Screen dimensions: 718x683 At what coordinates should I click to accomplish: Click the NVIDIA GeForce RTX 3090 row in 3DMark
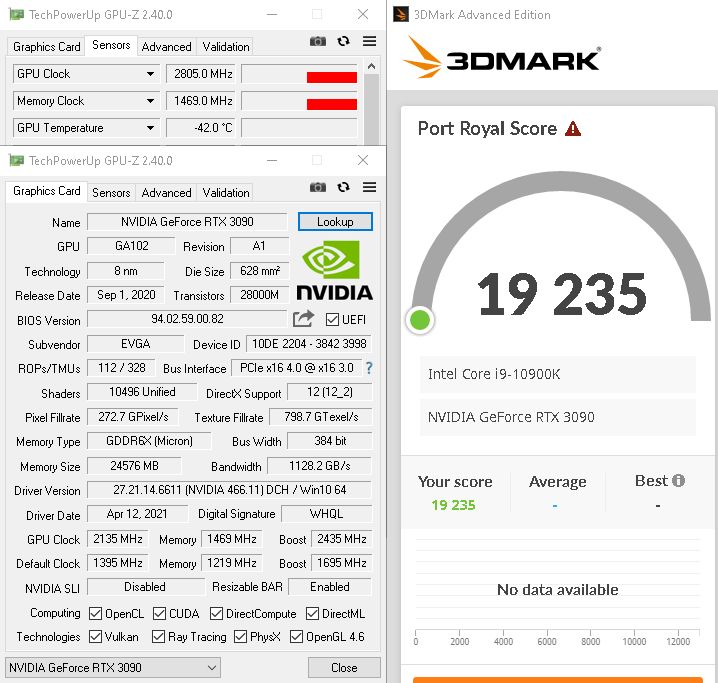tap(558, 417)
